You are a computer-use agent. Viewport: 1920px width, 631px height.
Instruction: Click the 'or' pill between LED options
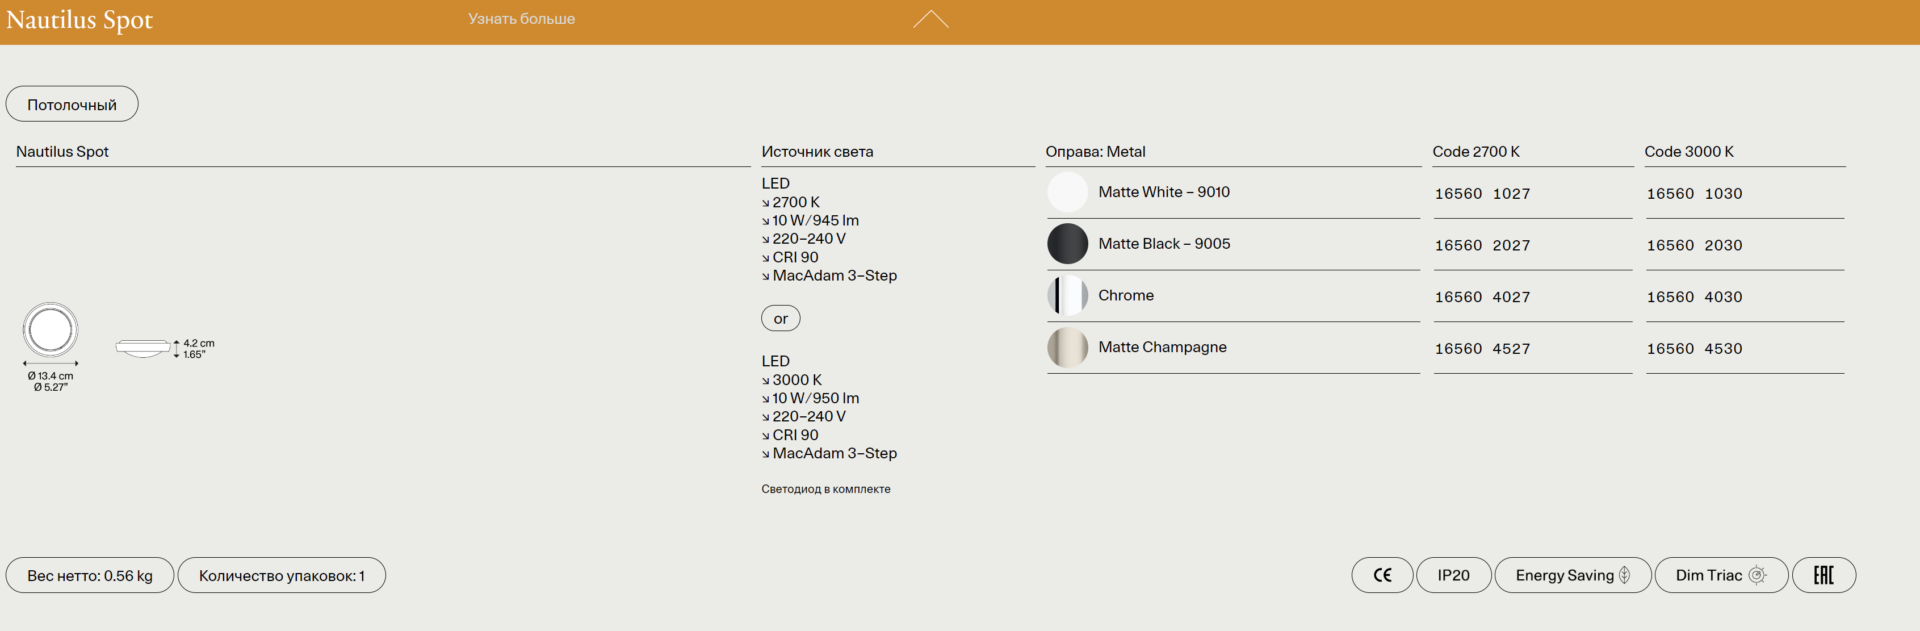780,318
